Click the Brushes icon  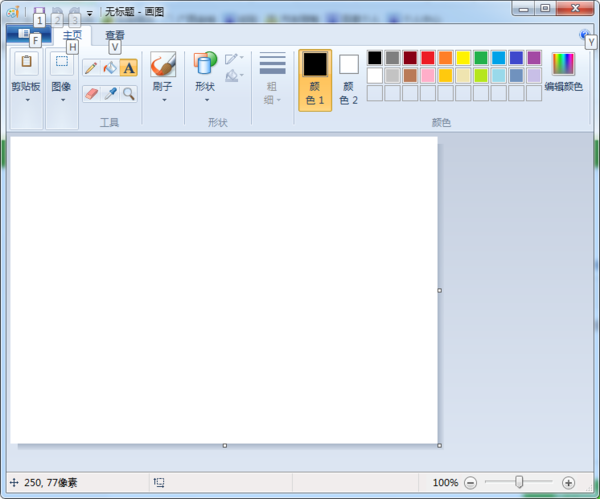[x=163, y=64]
